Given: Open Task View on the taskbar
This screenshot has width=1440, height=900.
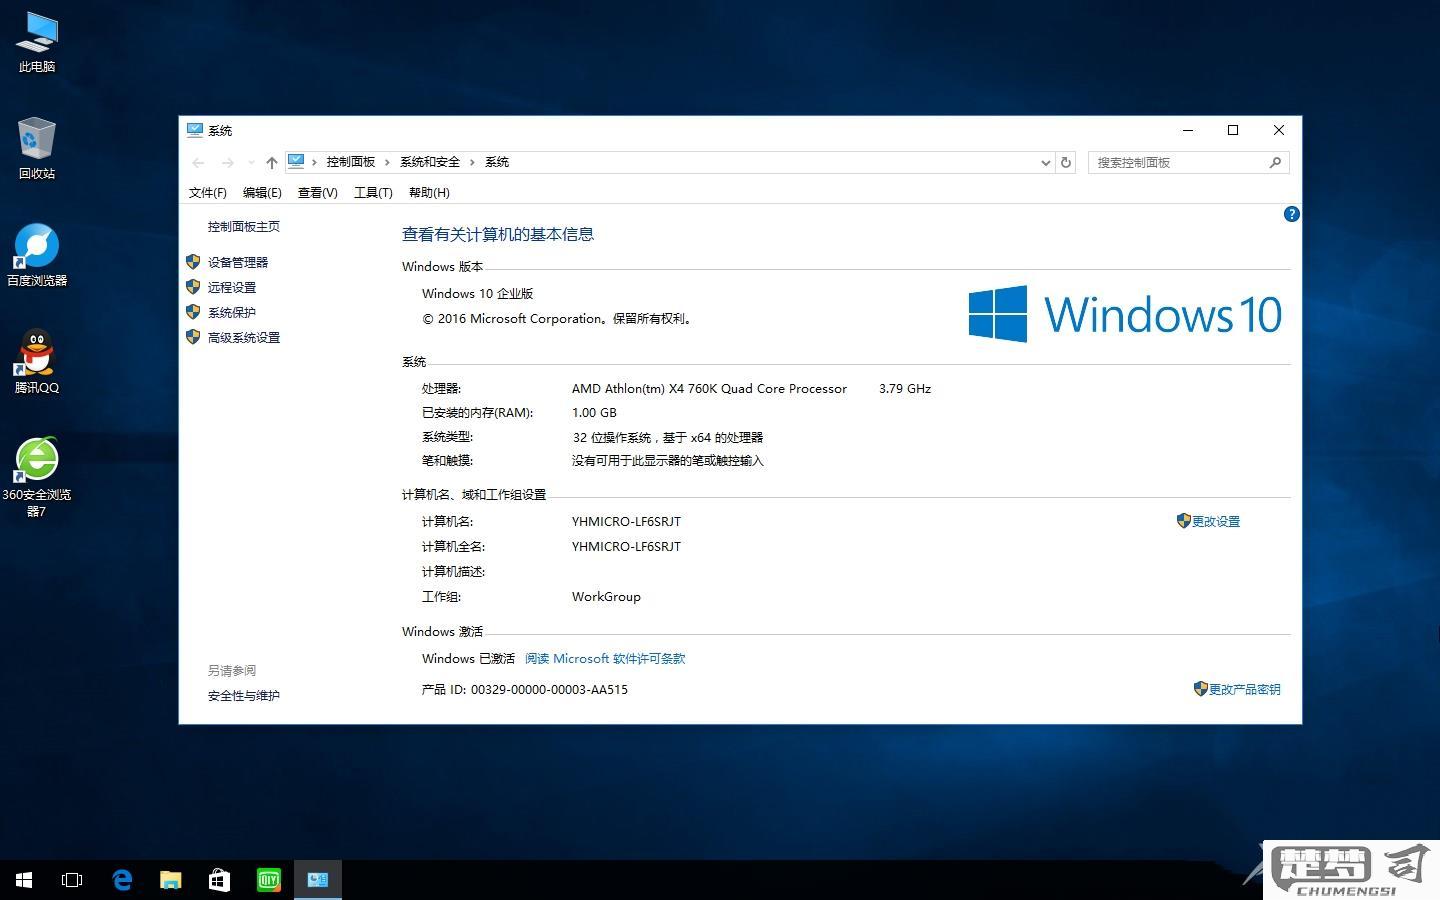Looking at the screenshot, I should coord(72,880).
